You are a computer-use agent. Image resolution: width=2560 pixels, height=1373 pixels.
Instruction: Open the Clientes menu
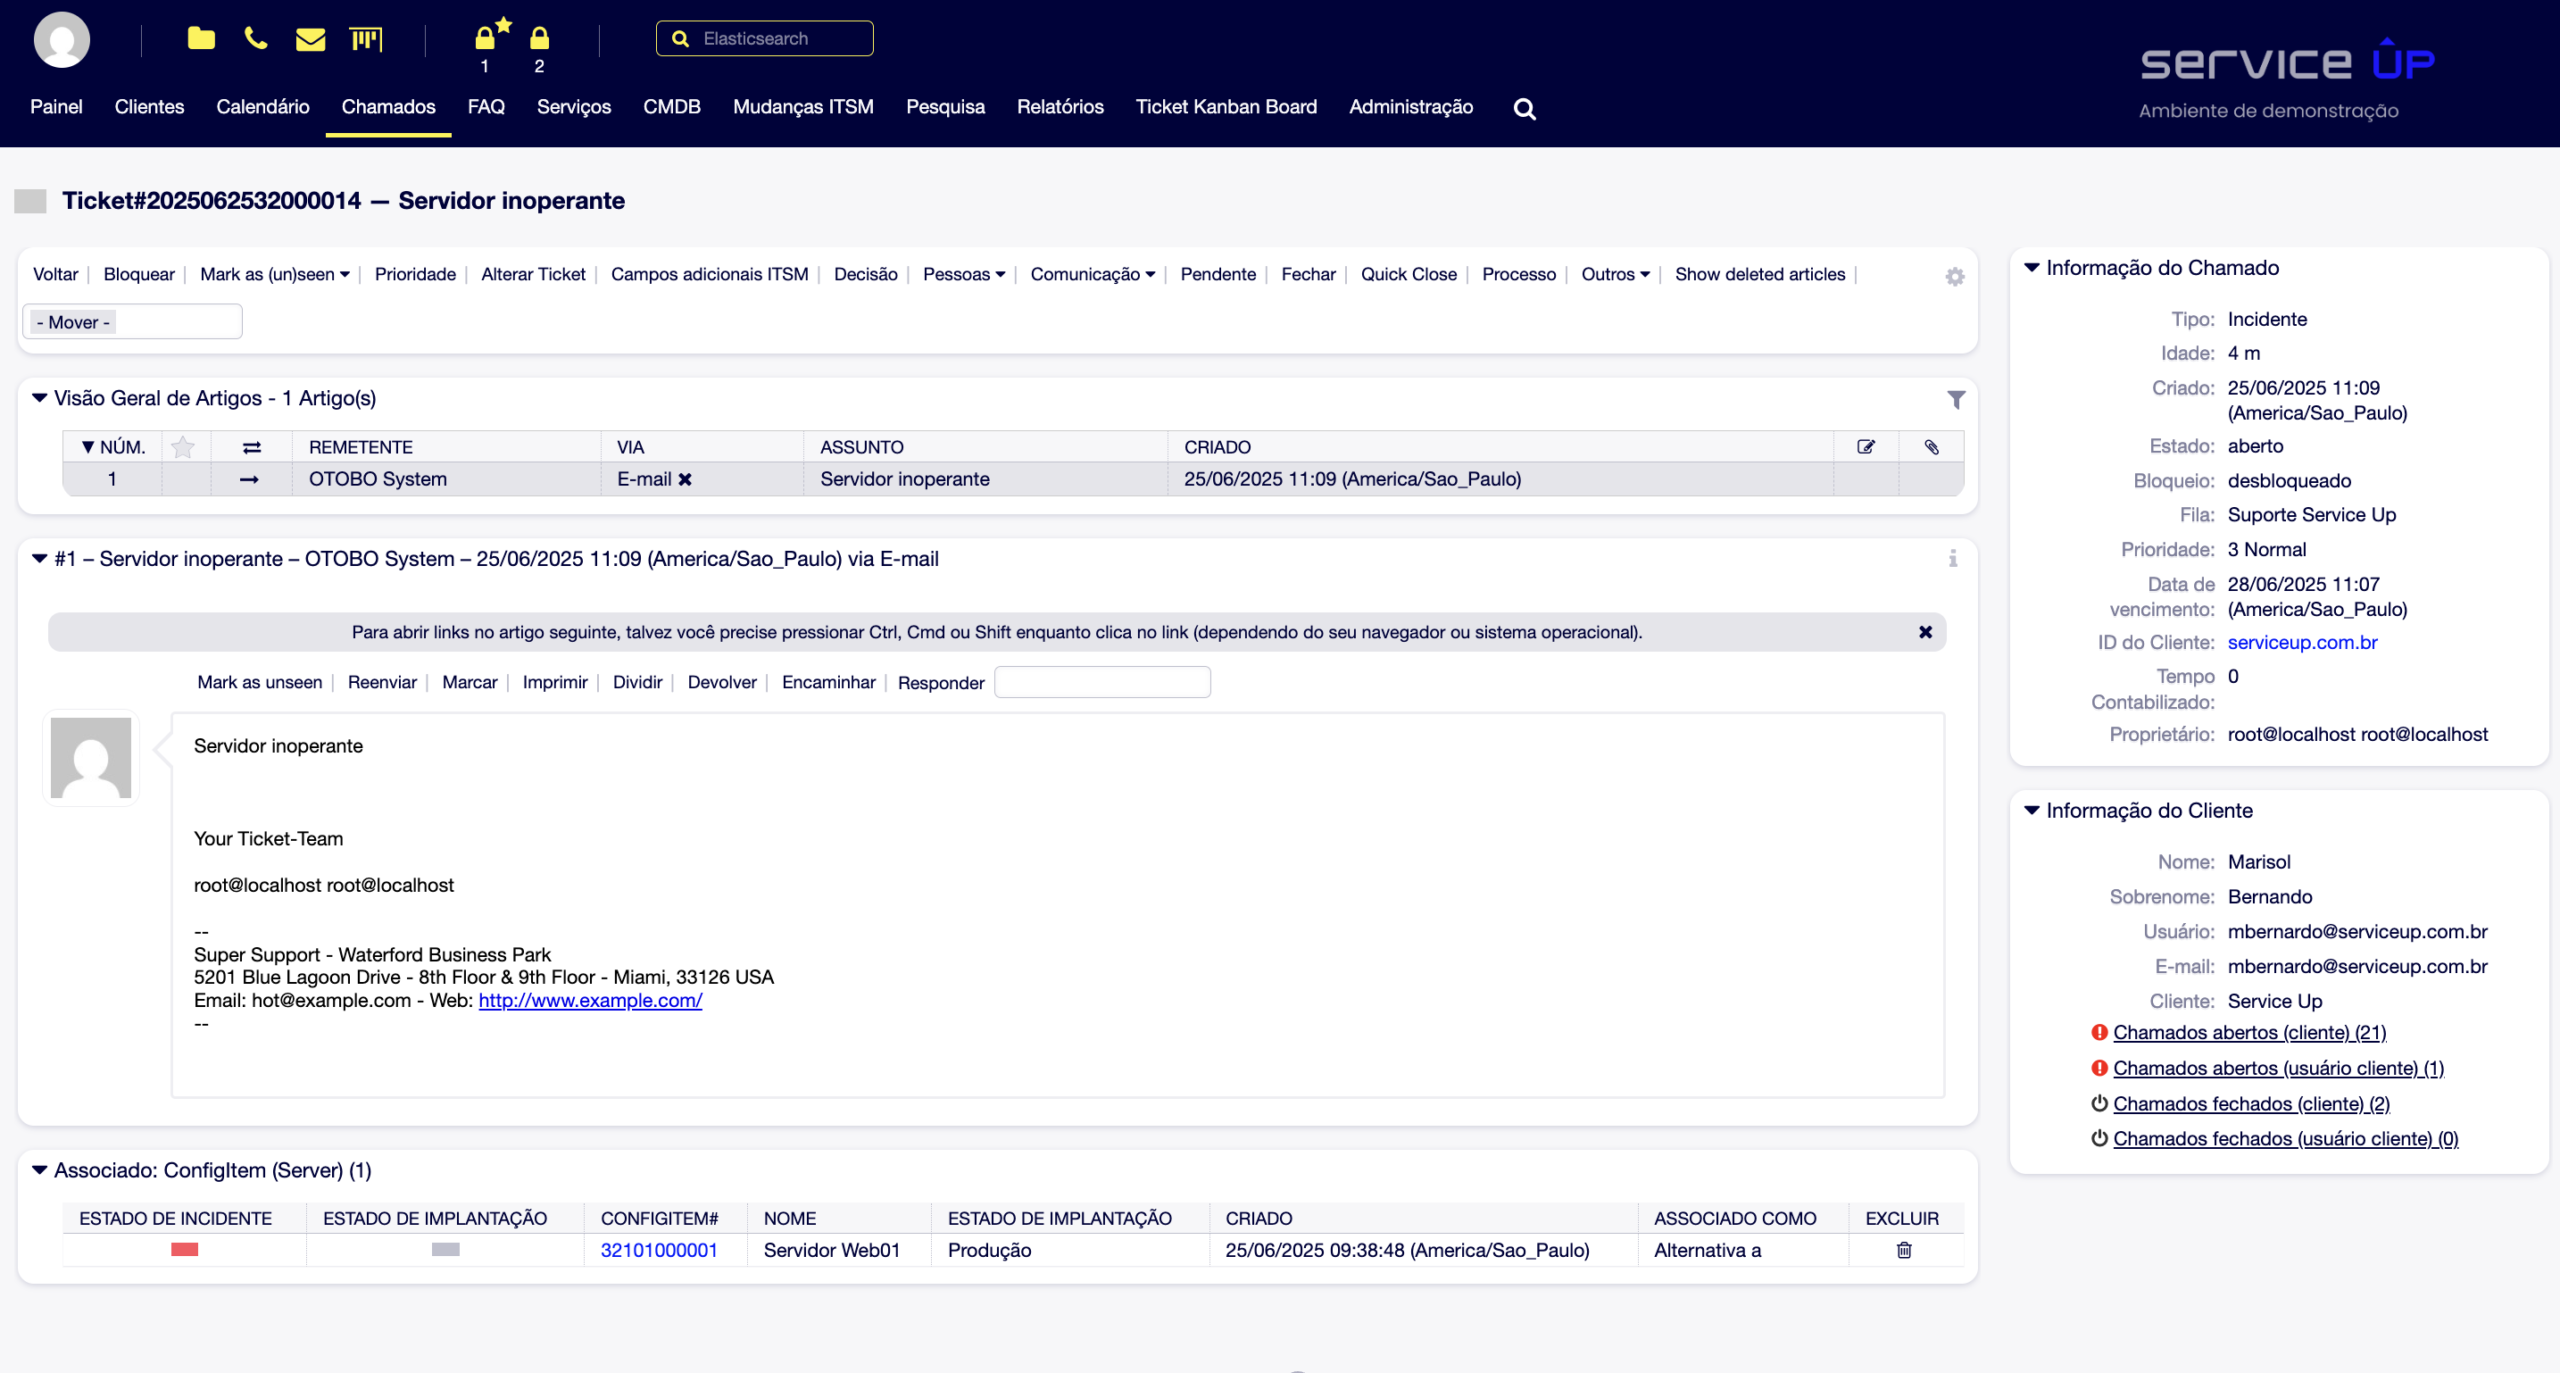149,107
